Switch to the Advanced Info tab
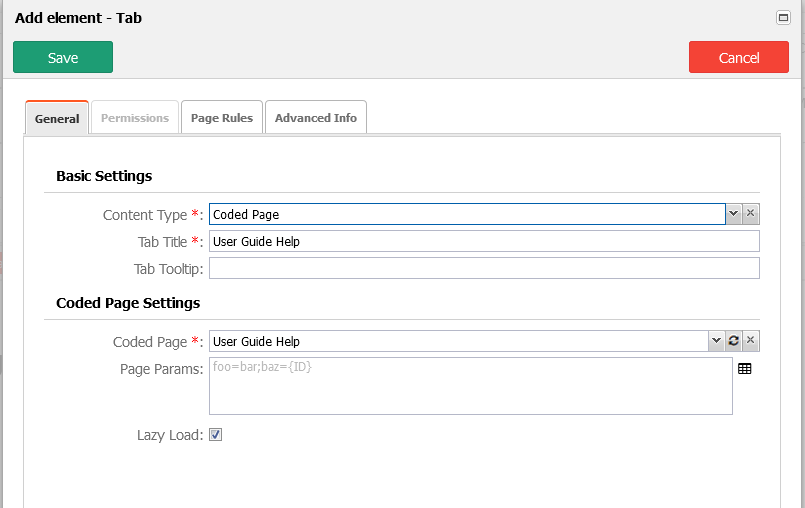Image resolution: width=805 pixels, height=508 pixels. point(316,118)
